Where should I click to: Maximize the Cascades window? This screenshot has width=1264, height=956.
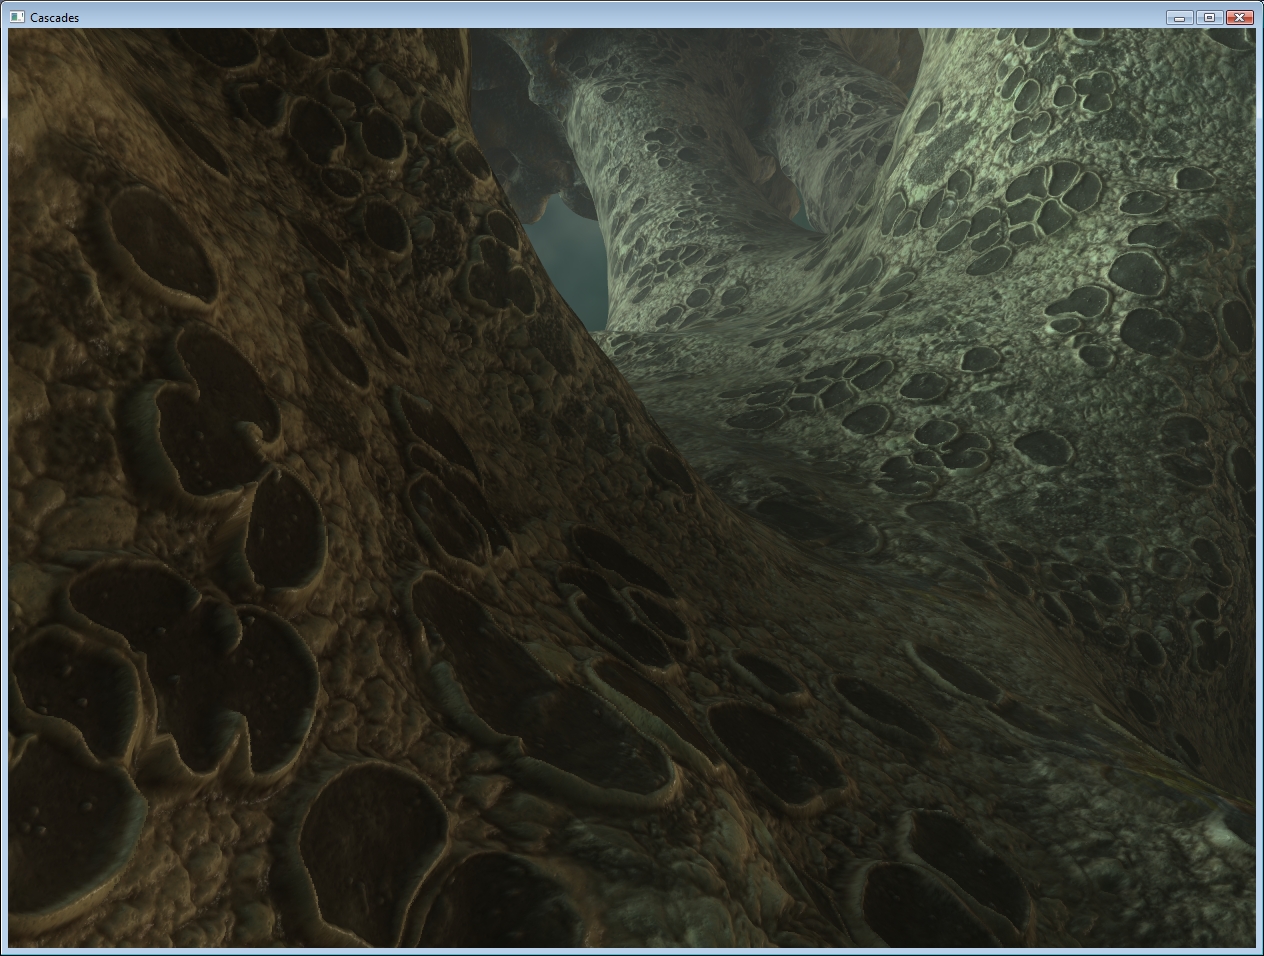click(1209, 17)
